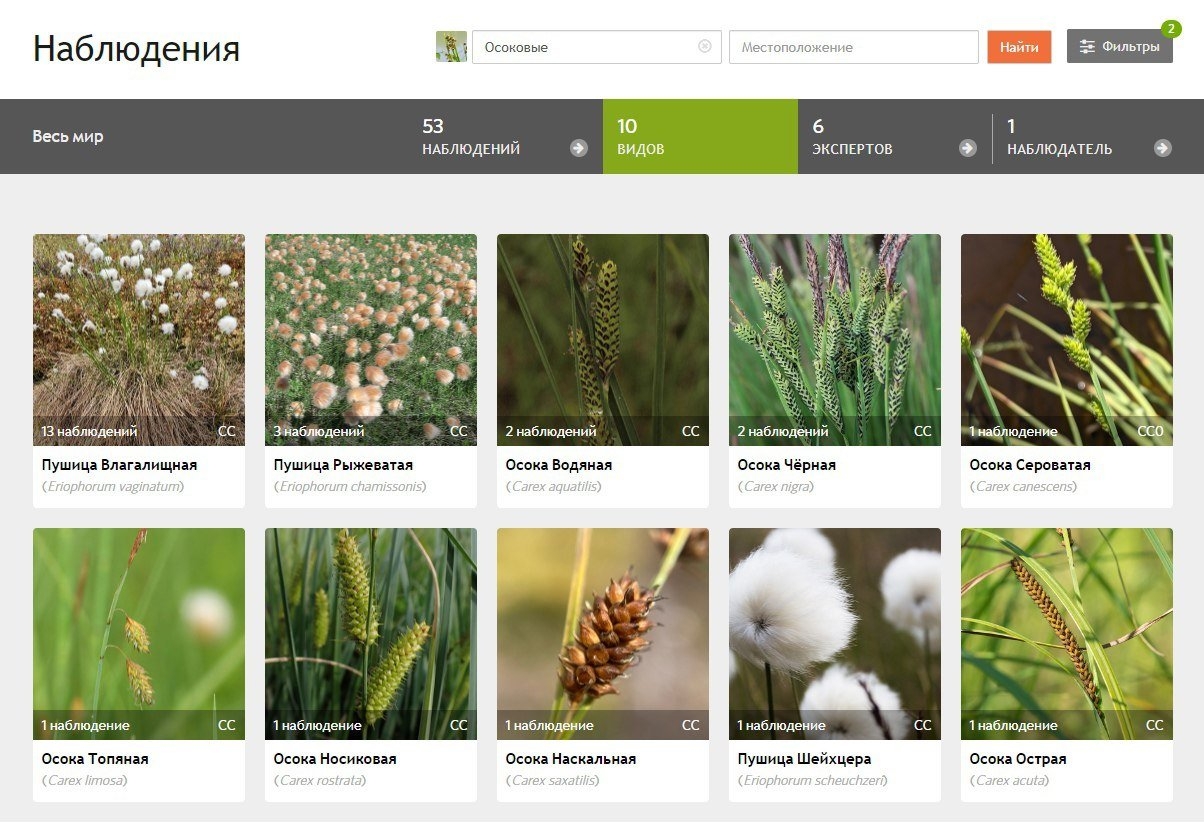Viewport: 1204px width, 824px height.
Task: Focus the Местоположение location field
Action: pos(853,47)
